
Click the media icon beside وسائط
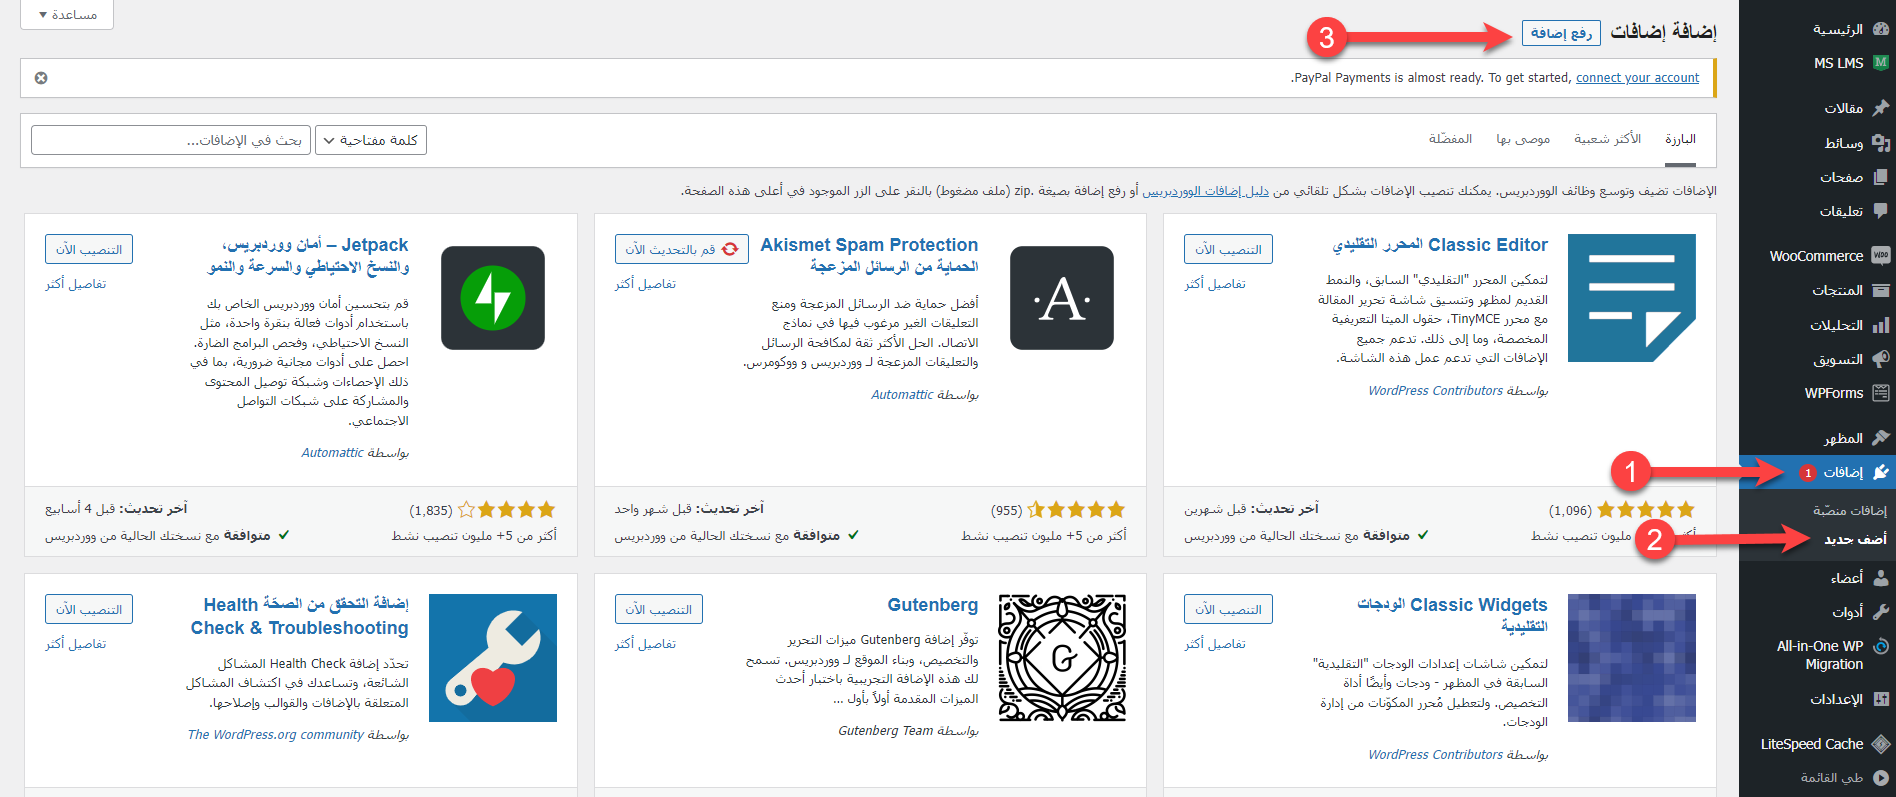tap(1880, 143)
